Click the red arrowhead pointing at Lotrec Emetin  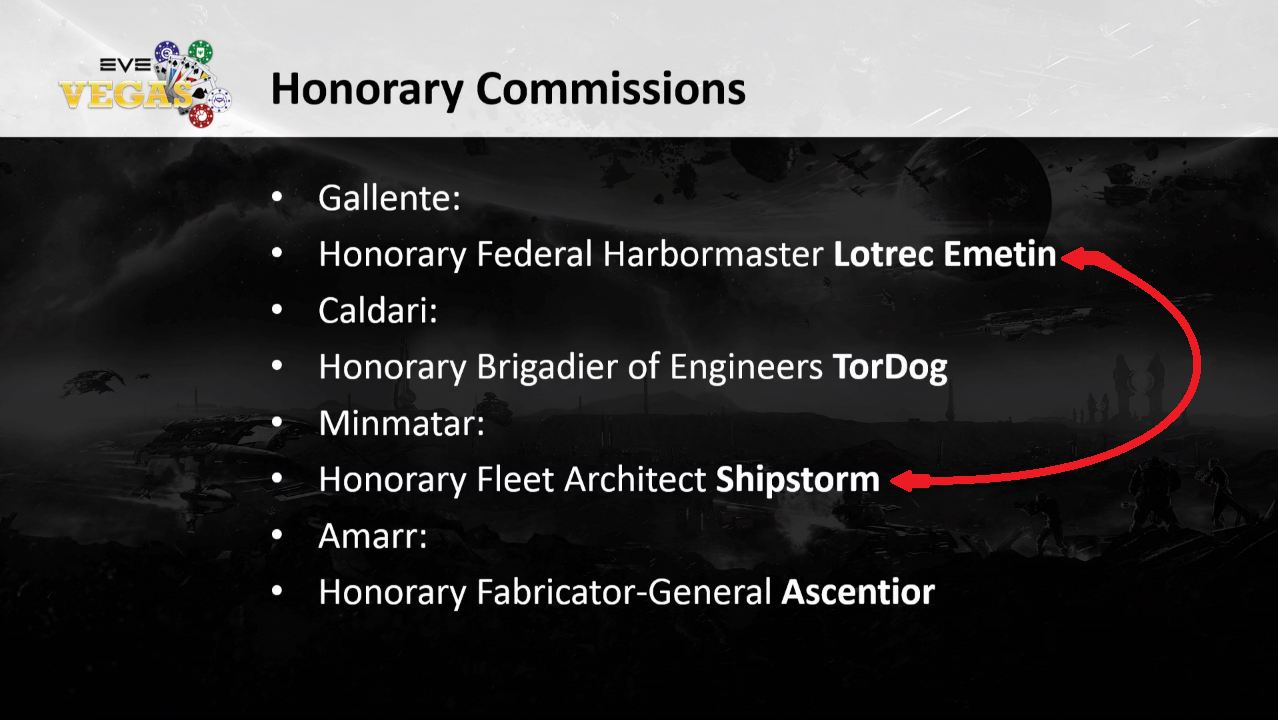click(x=1077, y=259)
